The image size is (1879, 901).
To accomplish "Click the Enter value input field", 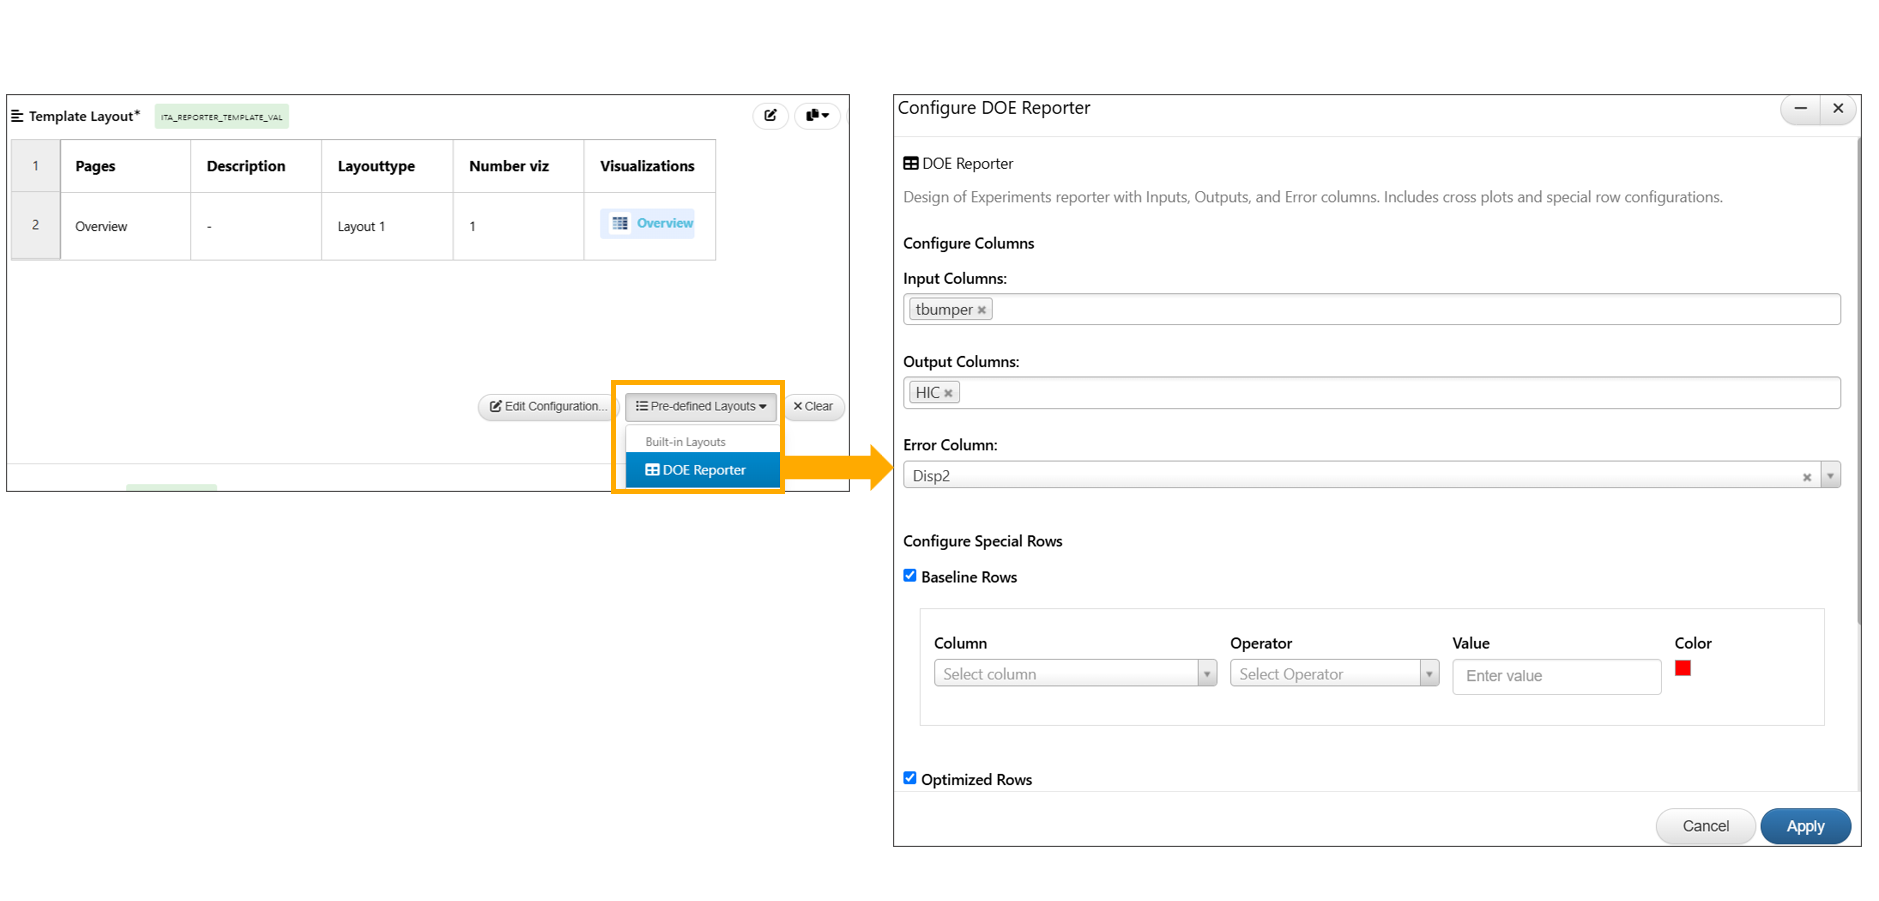I will 1556,676.
